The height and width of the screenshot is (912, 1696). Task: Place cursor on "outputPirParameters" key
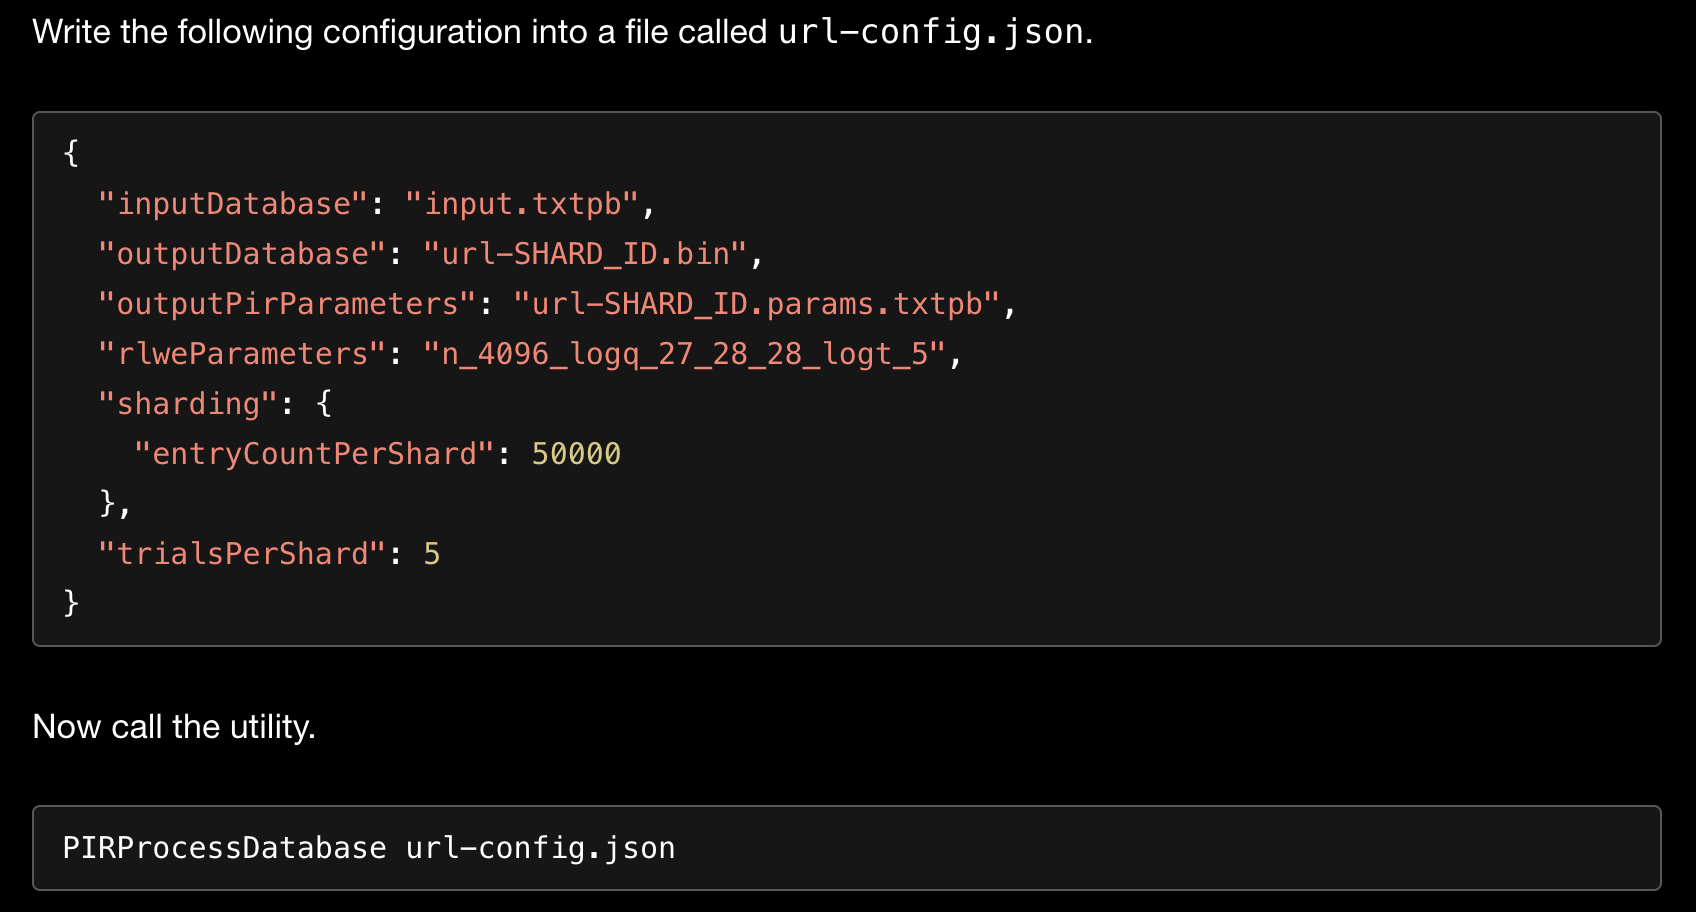(x=287, y=304)
